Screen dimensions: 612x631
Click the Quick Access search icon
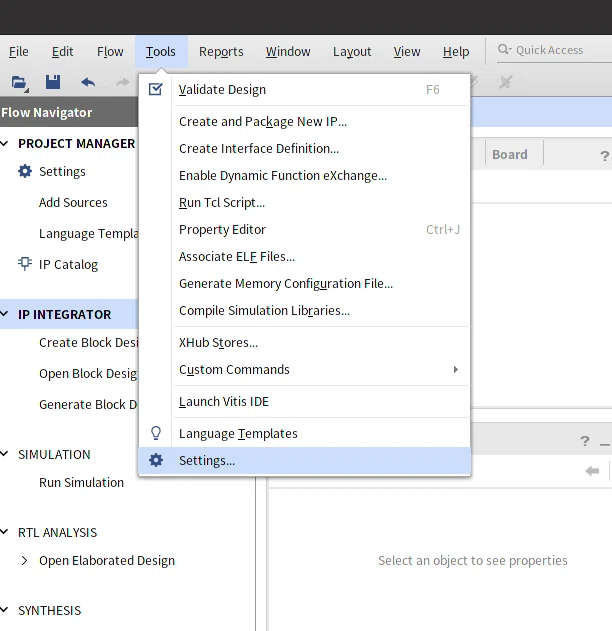tap(504, 49)
